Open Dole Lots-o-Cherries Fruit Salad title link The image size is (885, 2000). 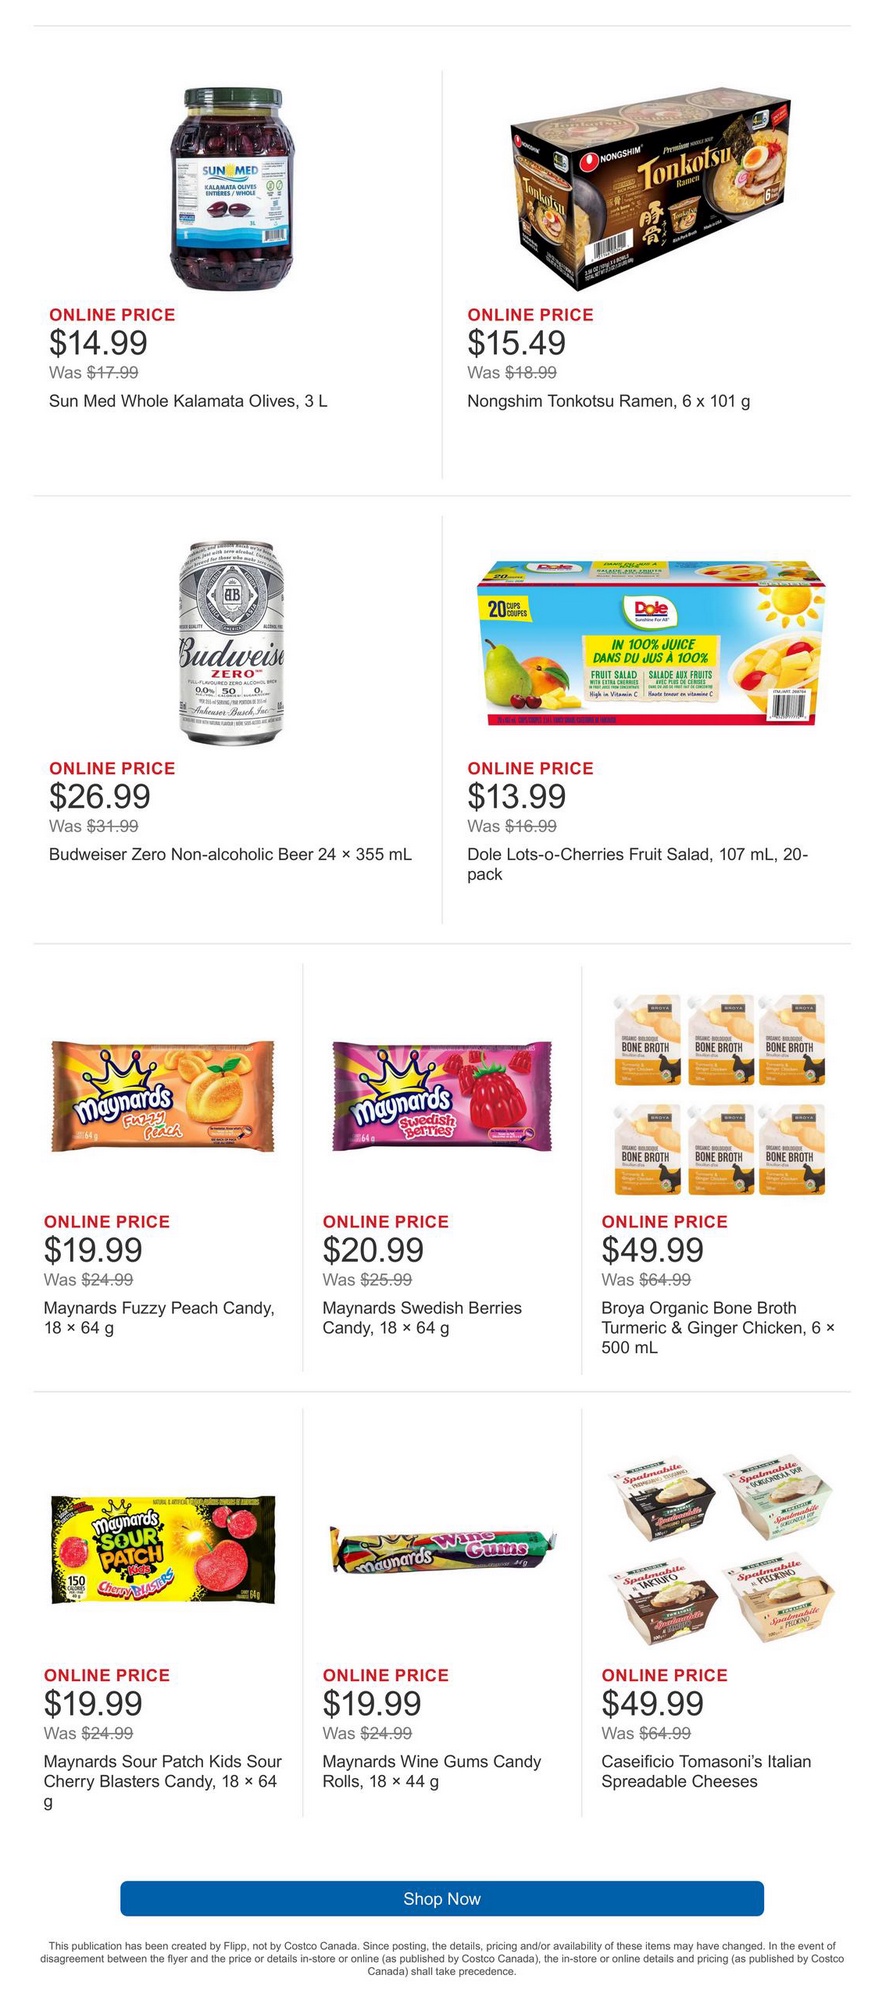[x=637, y=864]
